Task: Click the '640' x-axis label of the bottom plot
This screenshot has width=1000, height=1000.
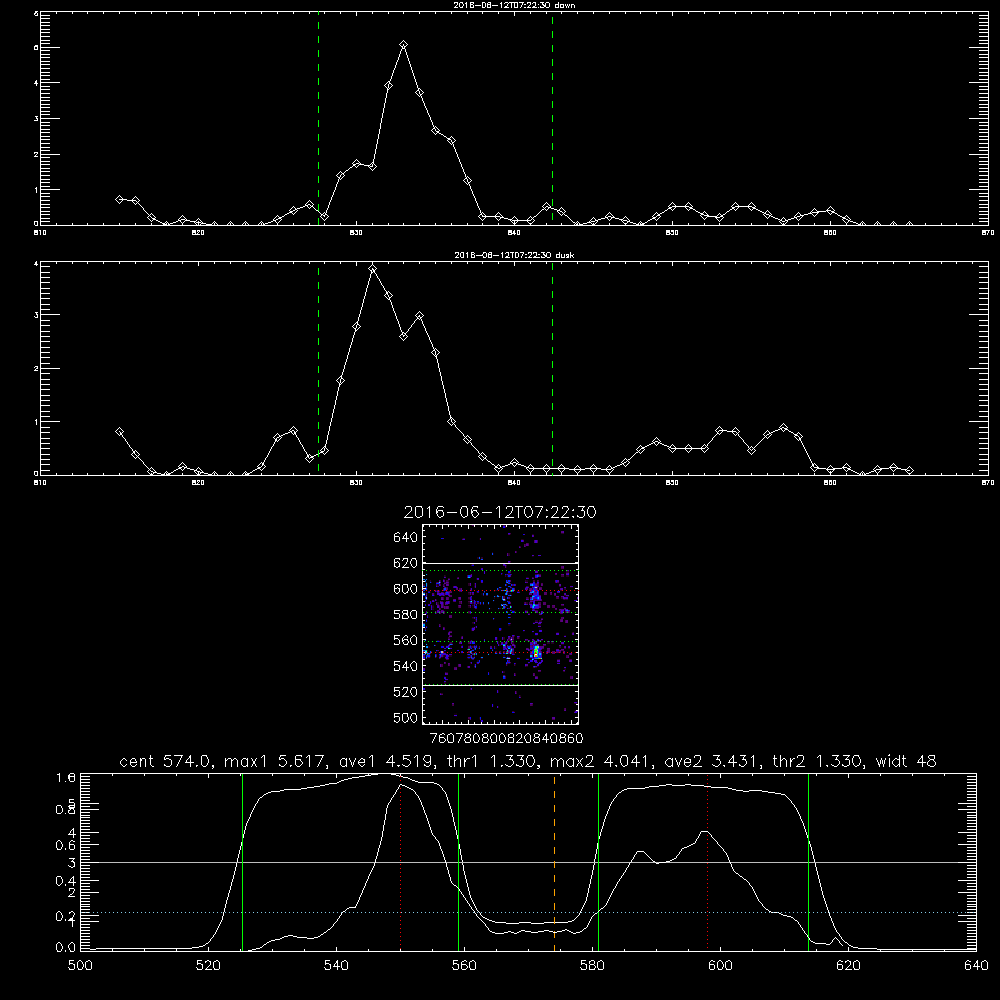Action: [x=976, y=966]
